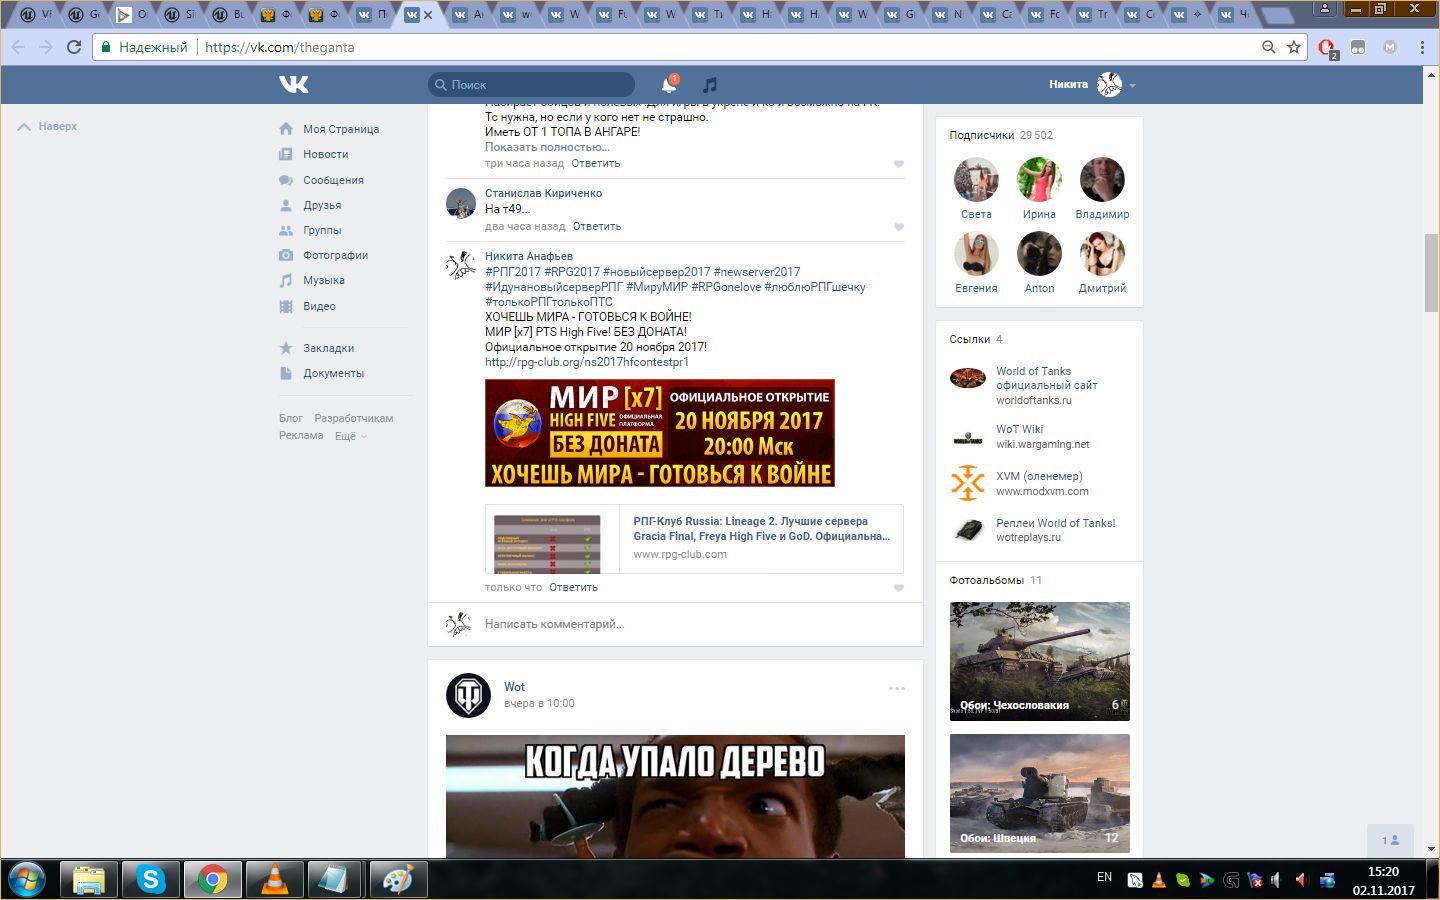
Task: Open Новости in the sidebar
Action: coord(325,154)
